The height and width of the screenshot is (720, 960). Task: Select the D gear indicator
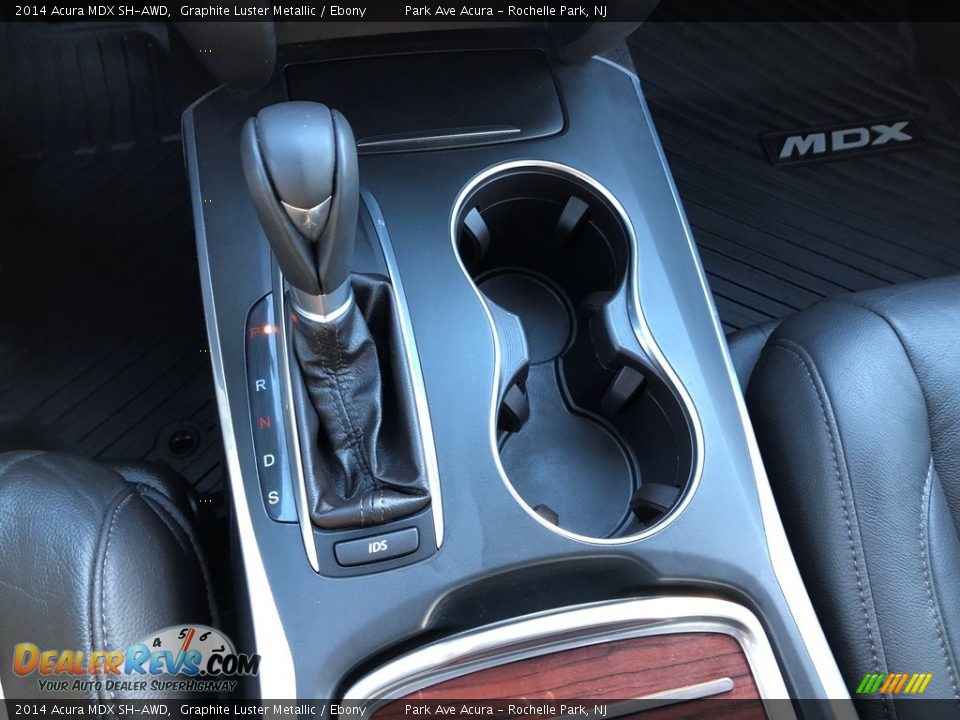click(269, 460)
